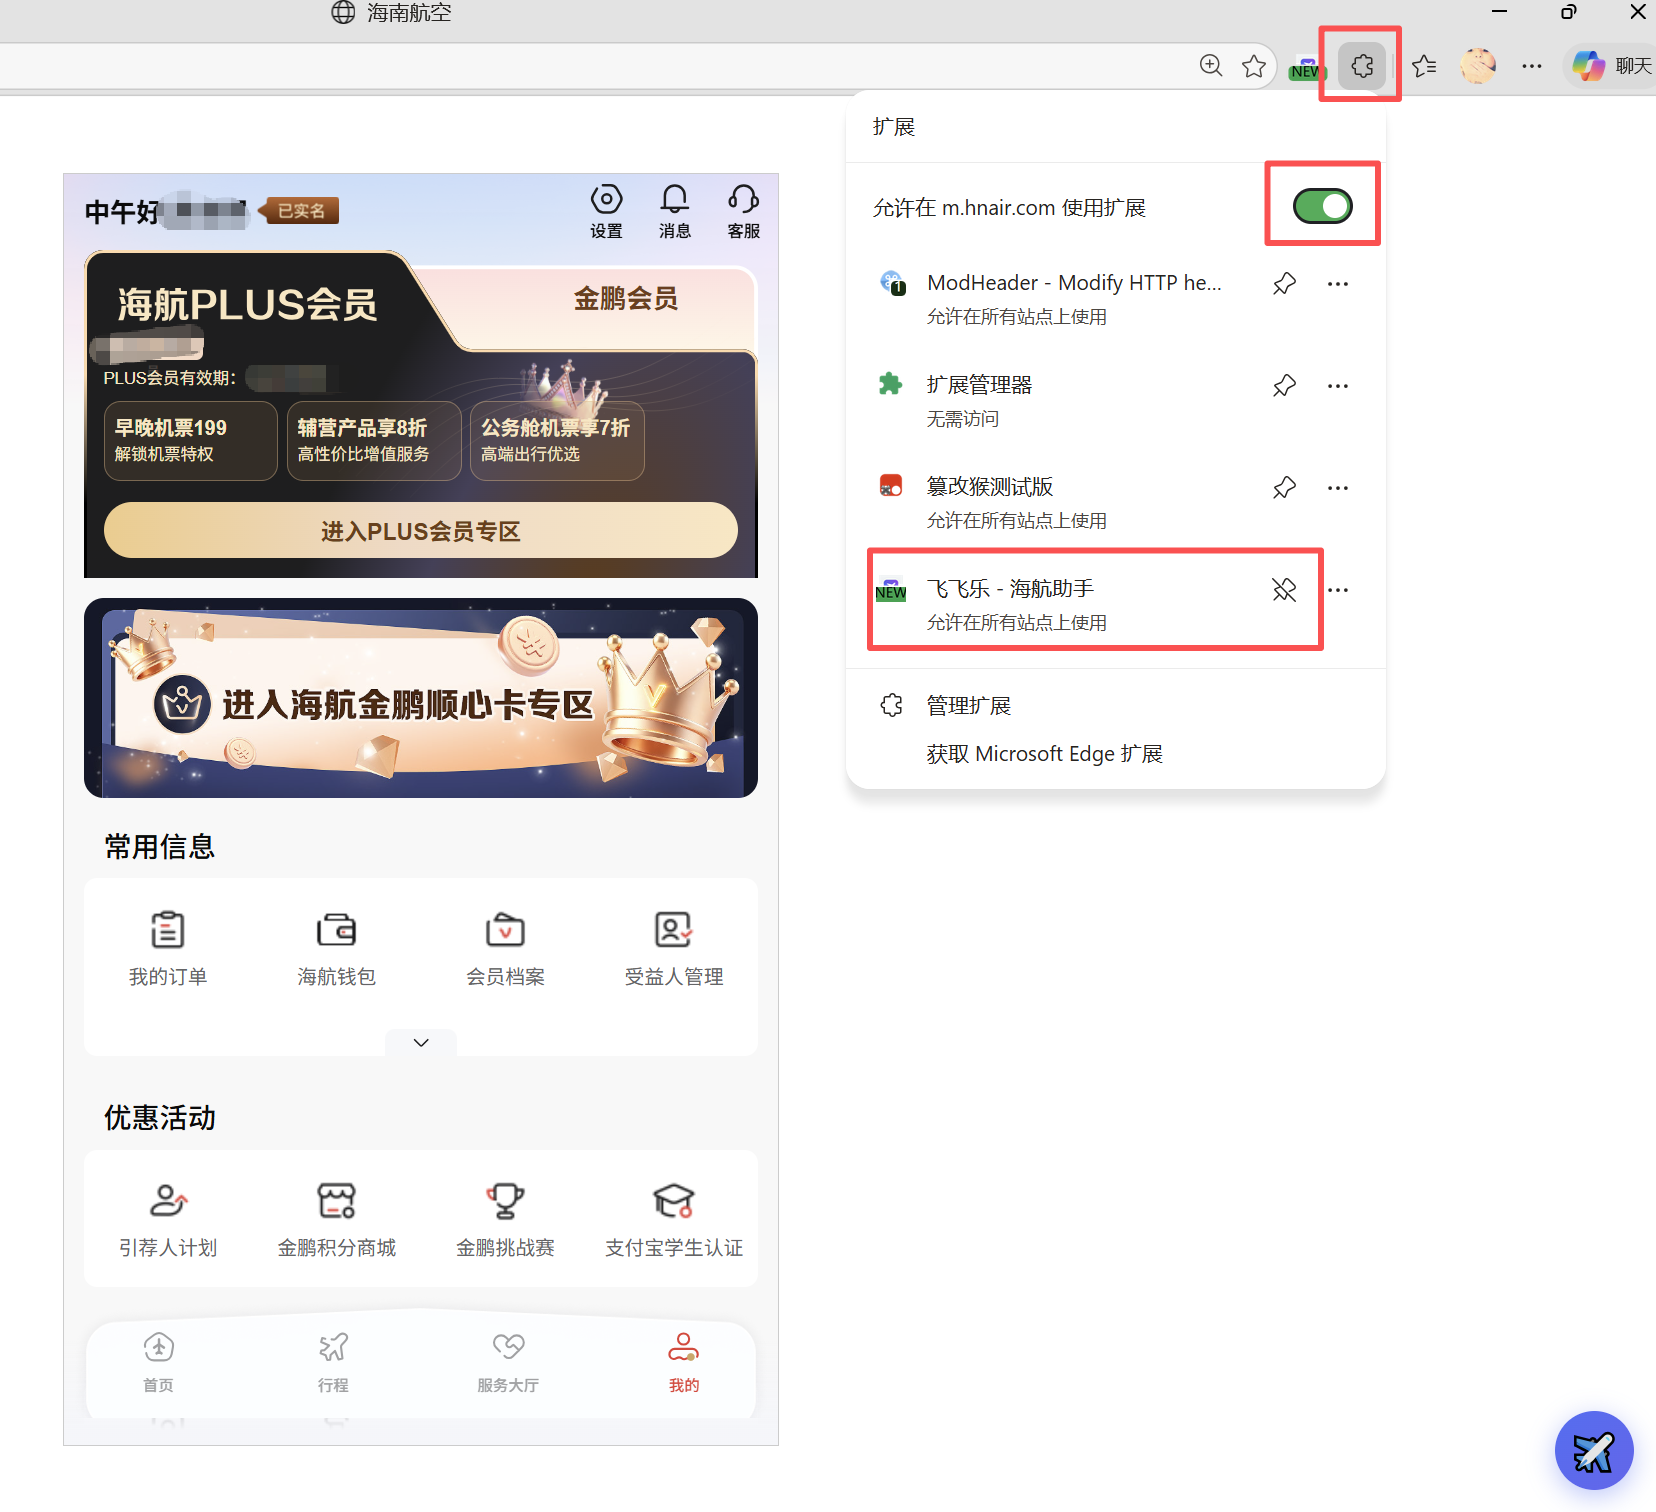Open 受益人管理 icon
The height and width of the screenshot is (1512, 1656).
click(x=674, y=949)
